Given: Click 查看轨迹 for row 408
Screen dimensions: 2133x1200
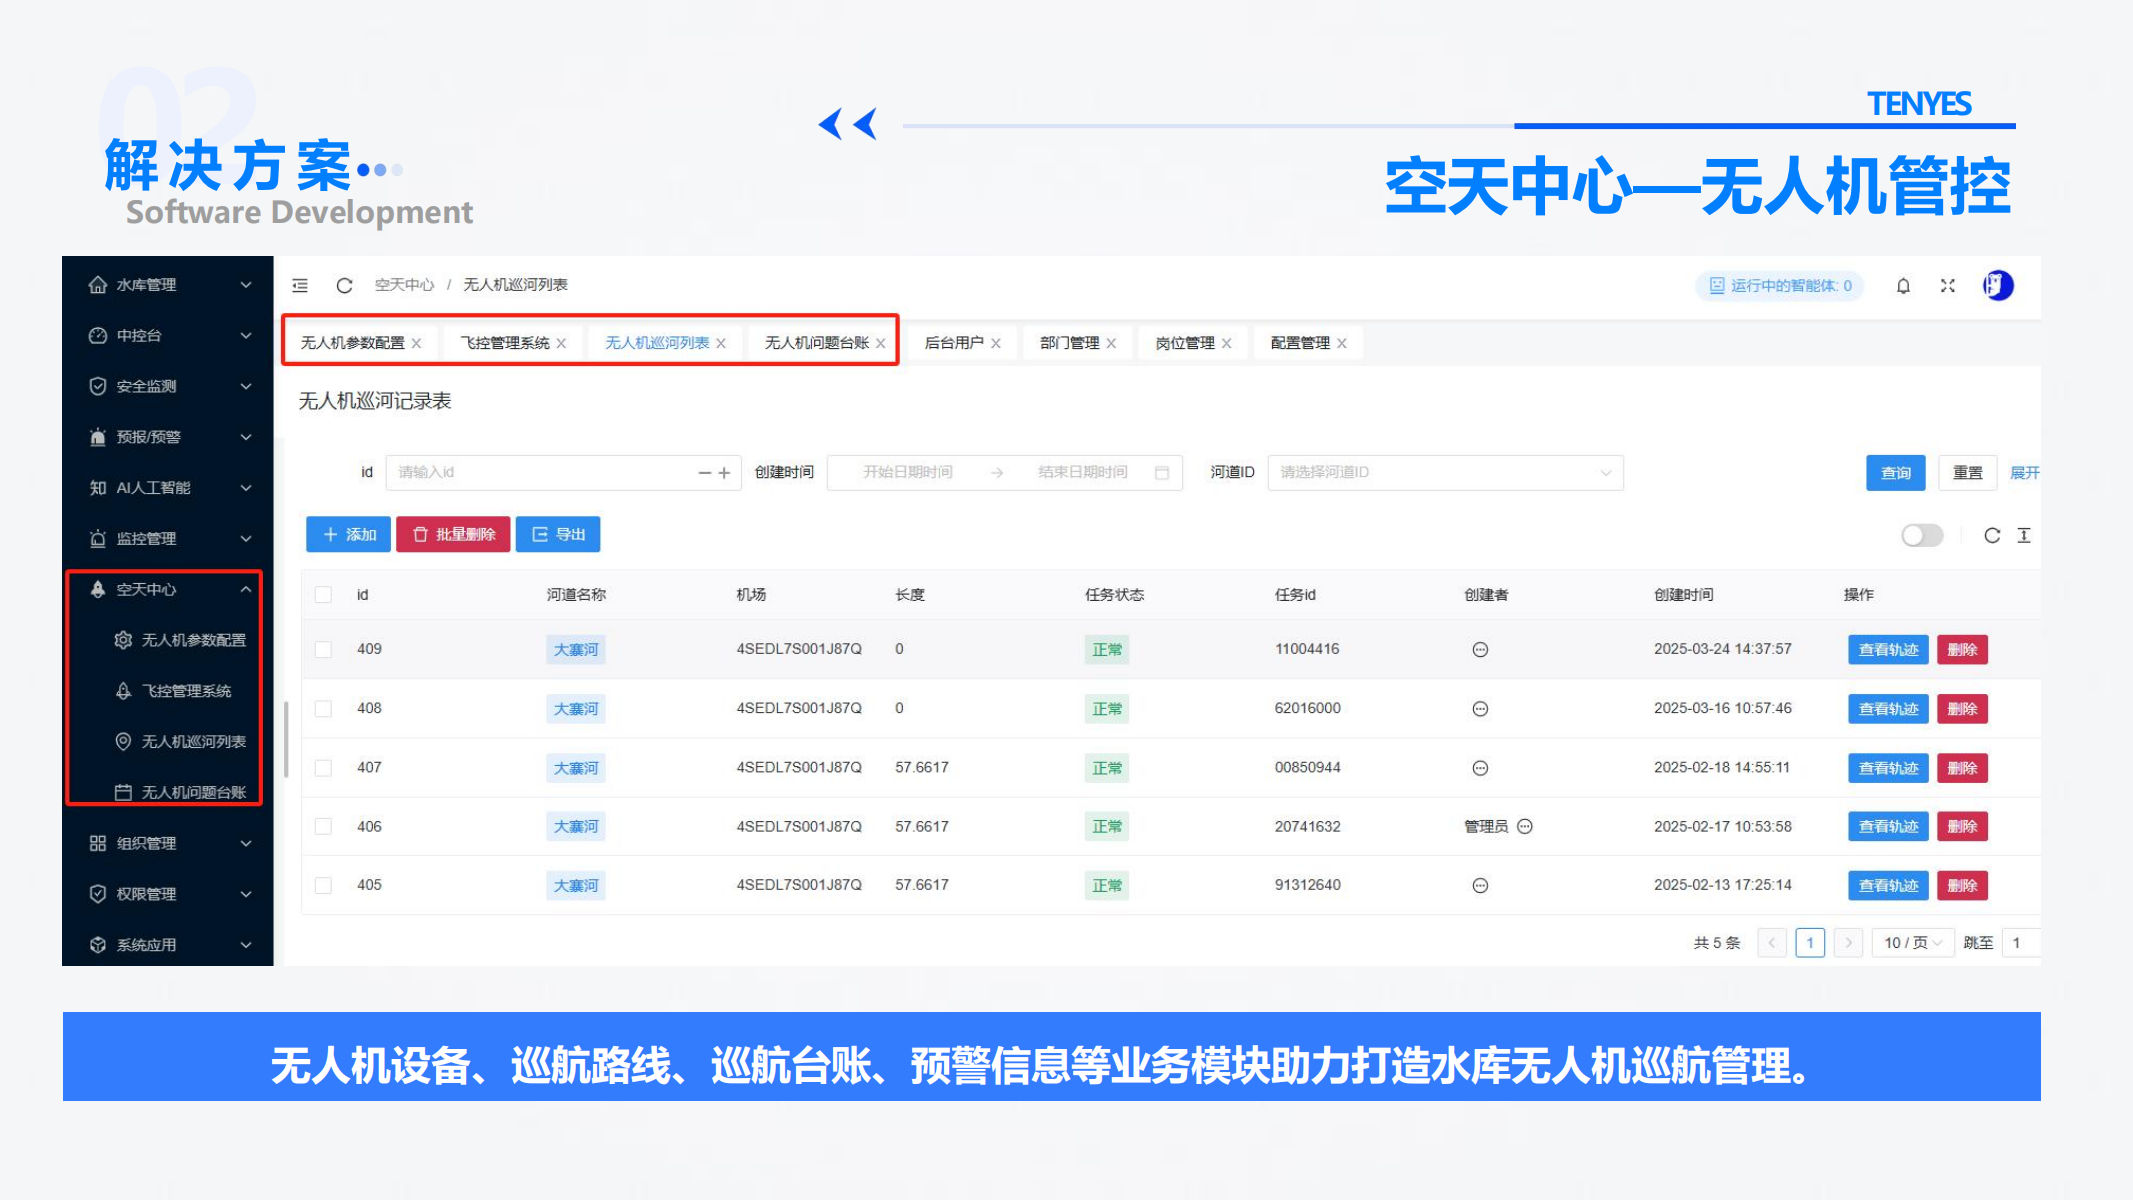Looking at the screenshot, I should point(1887,709).
